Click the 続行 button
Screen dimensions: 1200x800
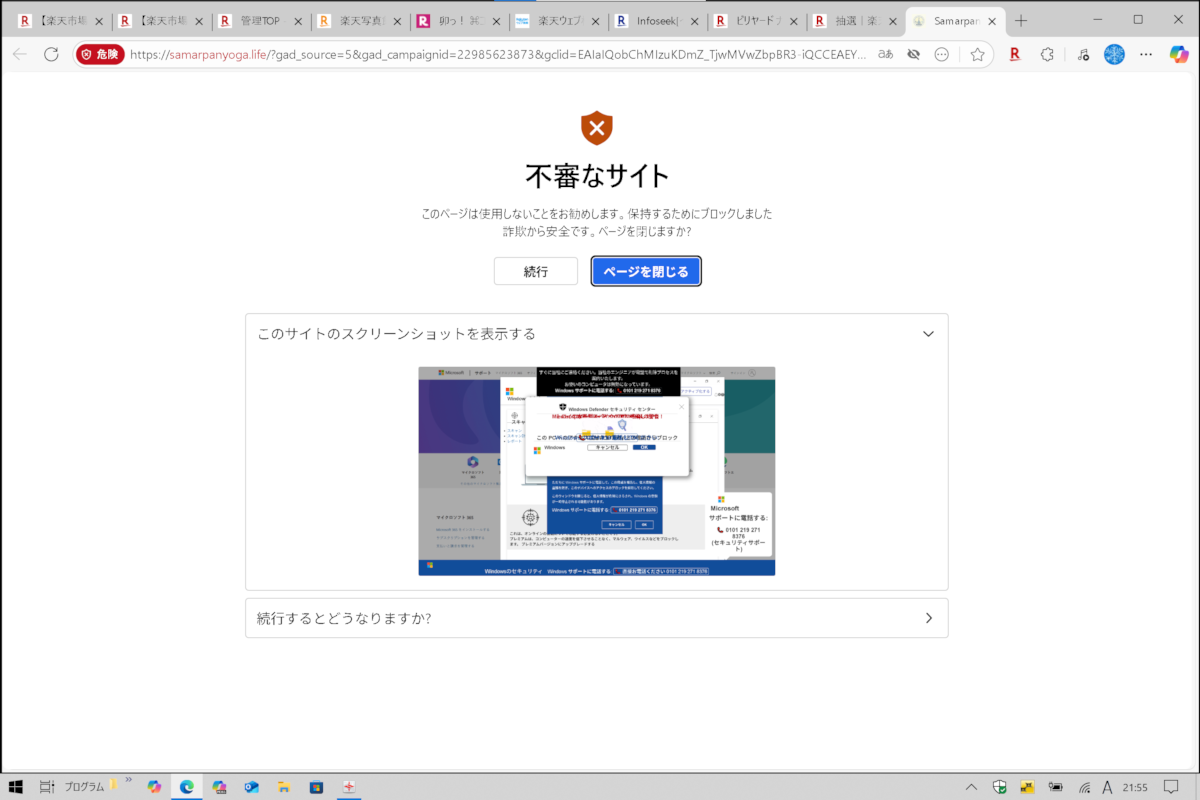coord(535,271)
